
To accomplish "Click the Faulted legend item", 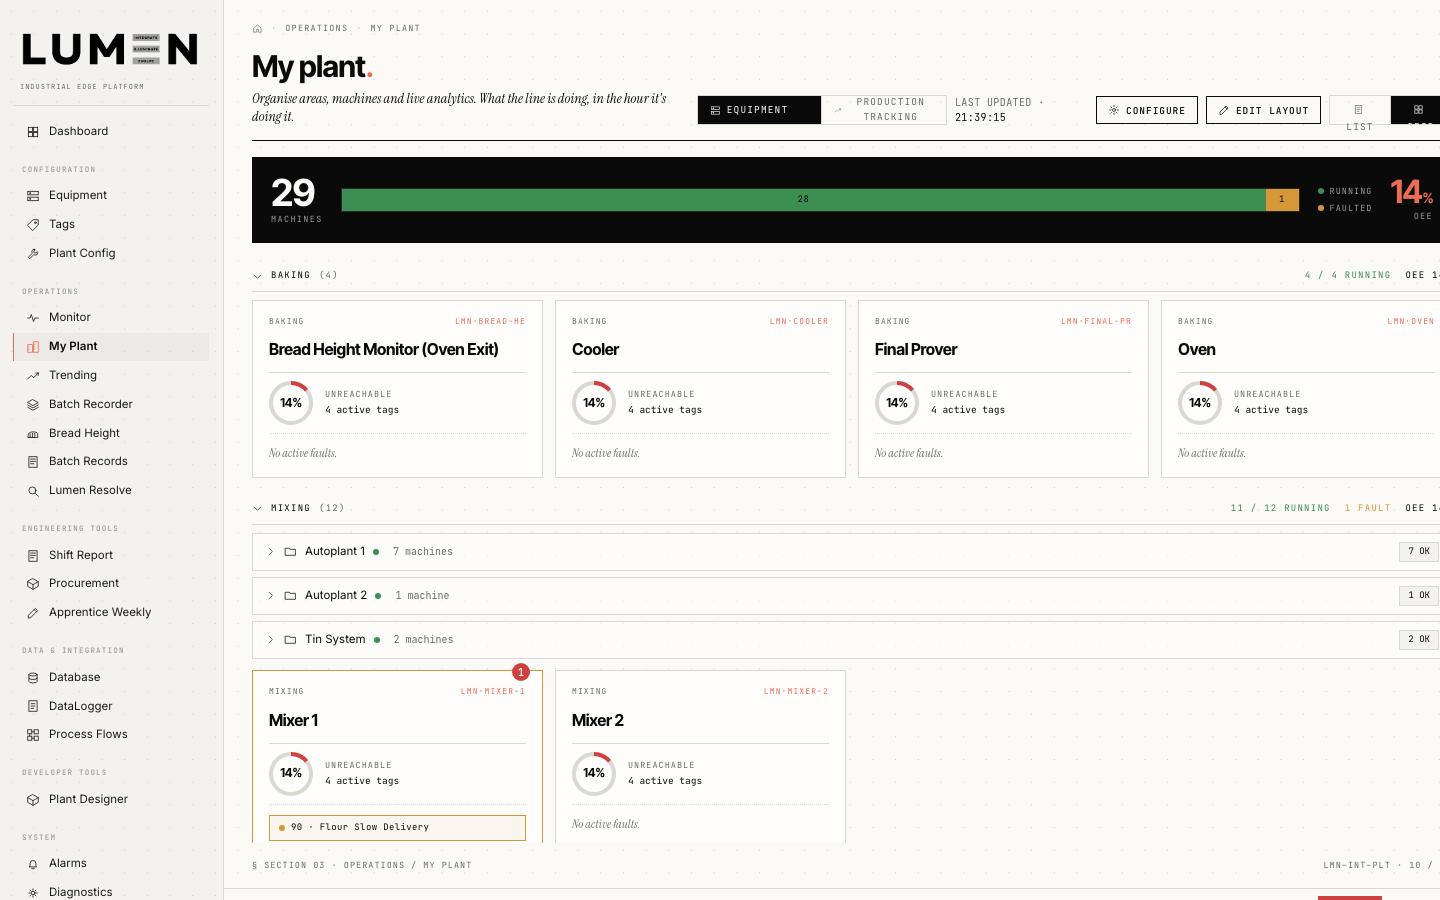I will (x=1345, y=209).
